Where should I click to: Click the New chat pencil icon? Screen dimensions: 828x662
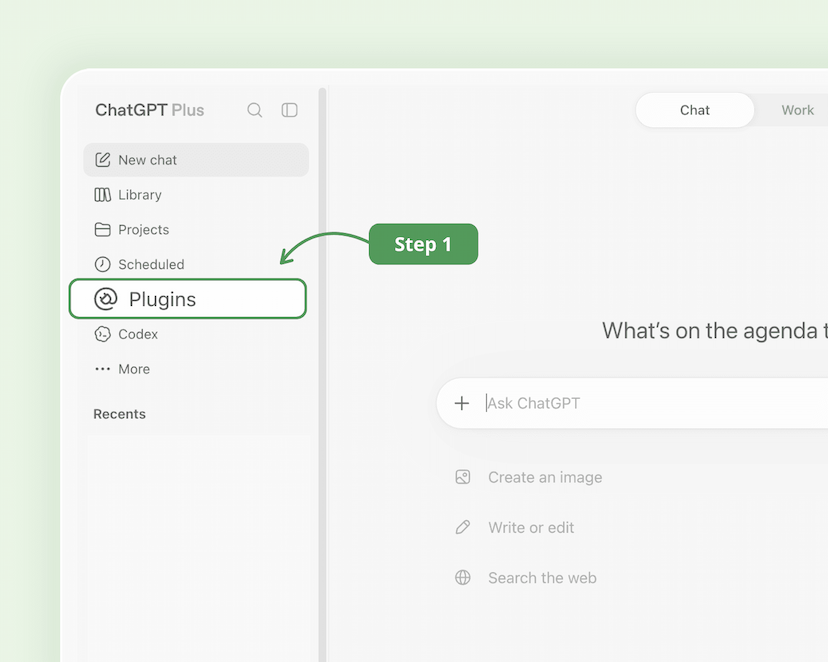(x=102, y=159)
